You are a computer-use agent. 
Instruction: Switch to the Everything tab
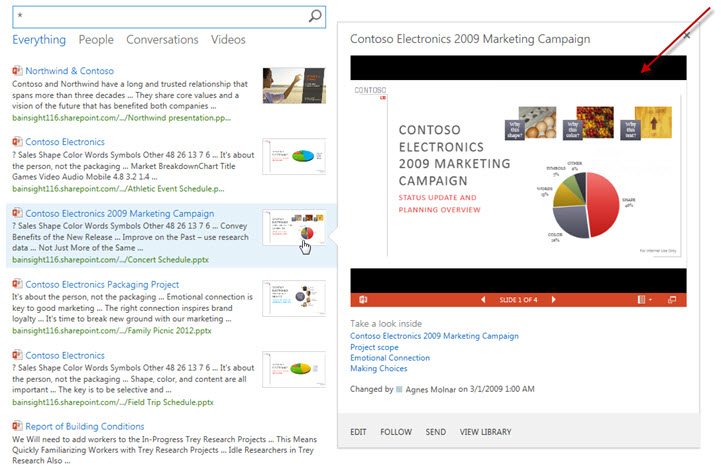coord(39,40)
